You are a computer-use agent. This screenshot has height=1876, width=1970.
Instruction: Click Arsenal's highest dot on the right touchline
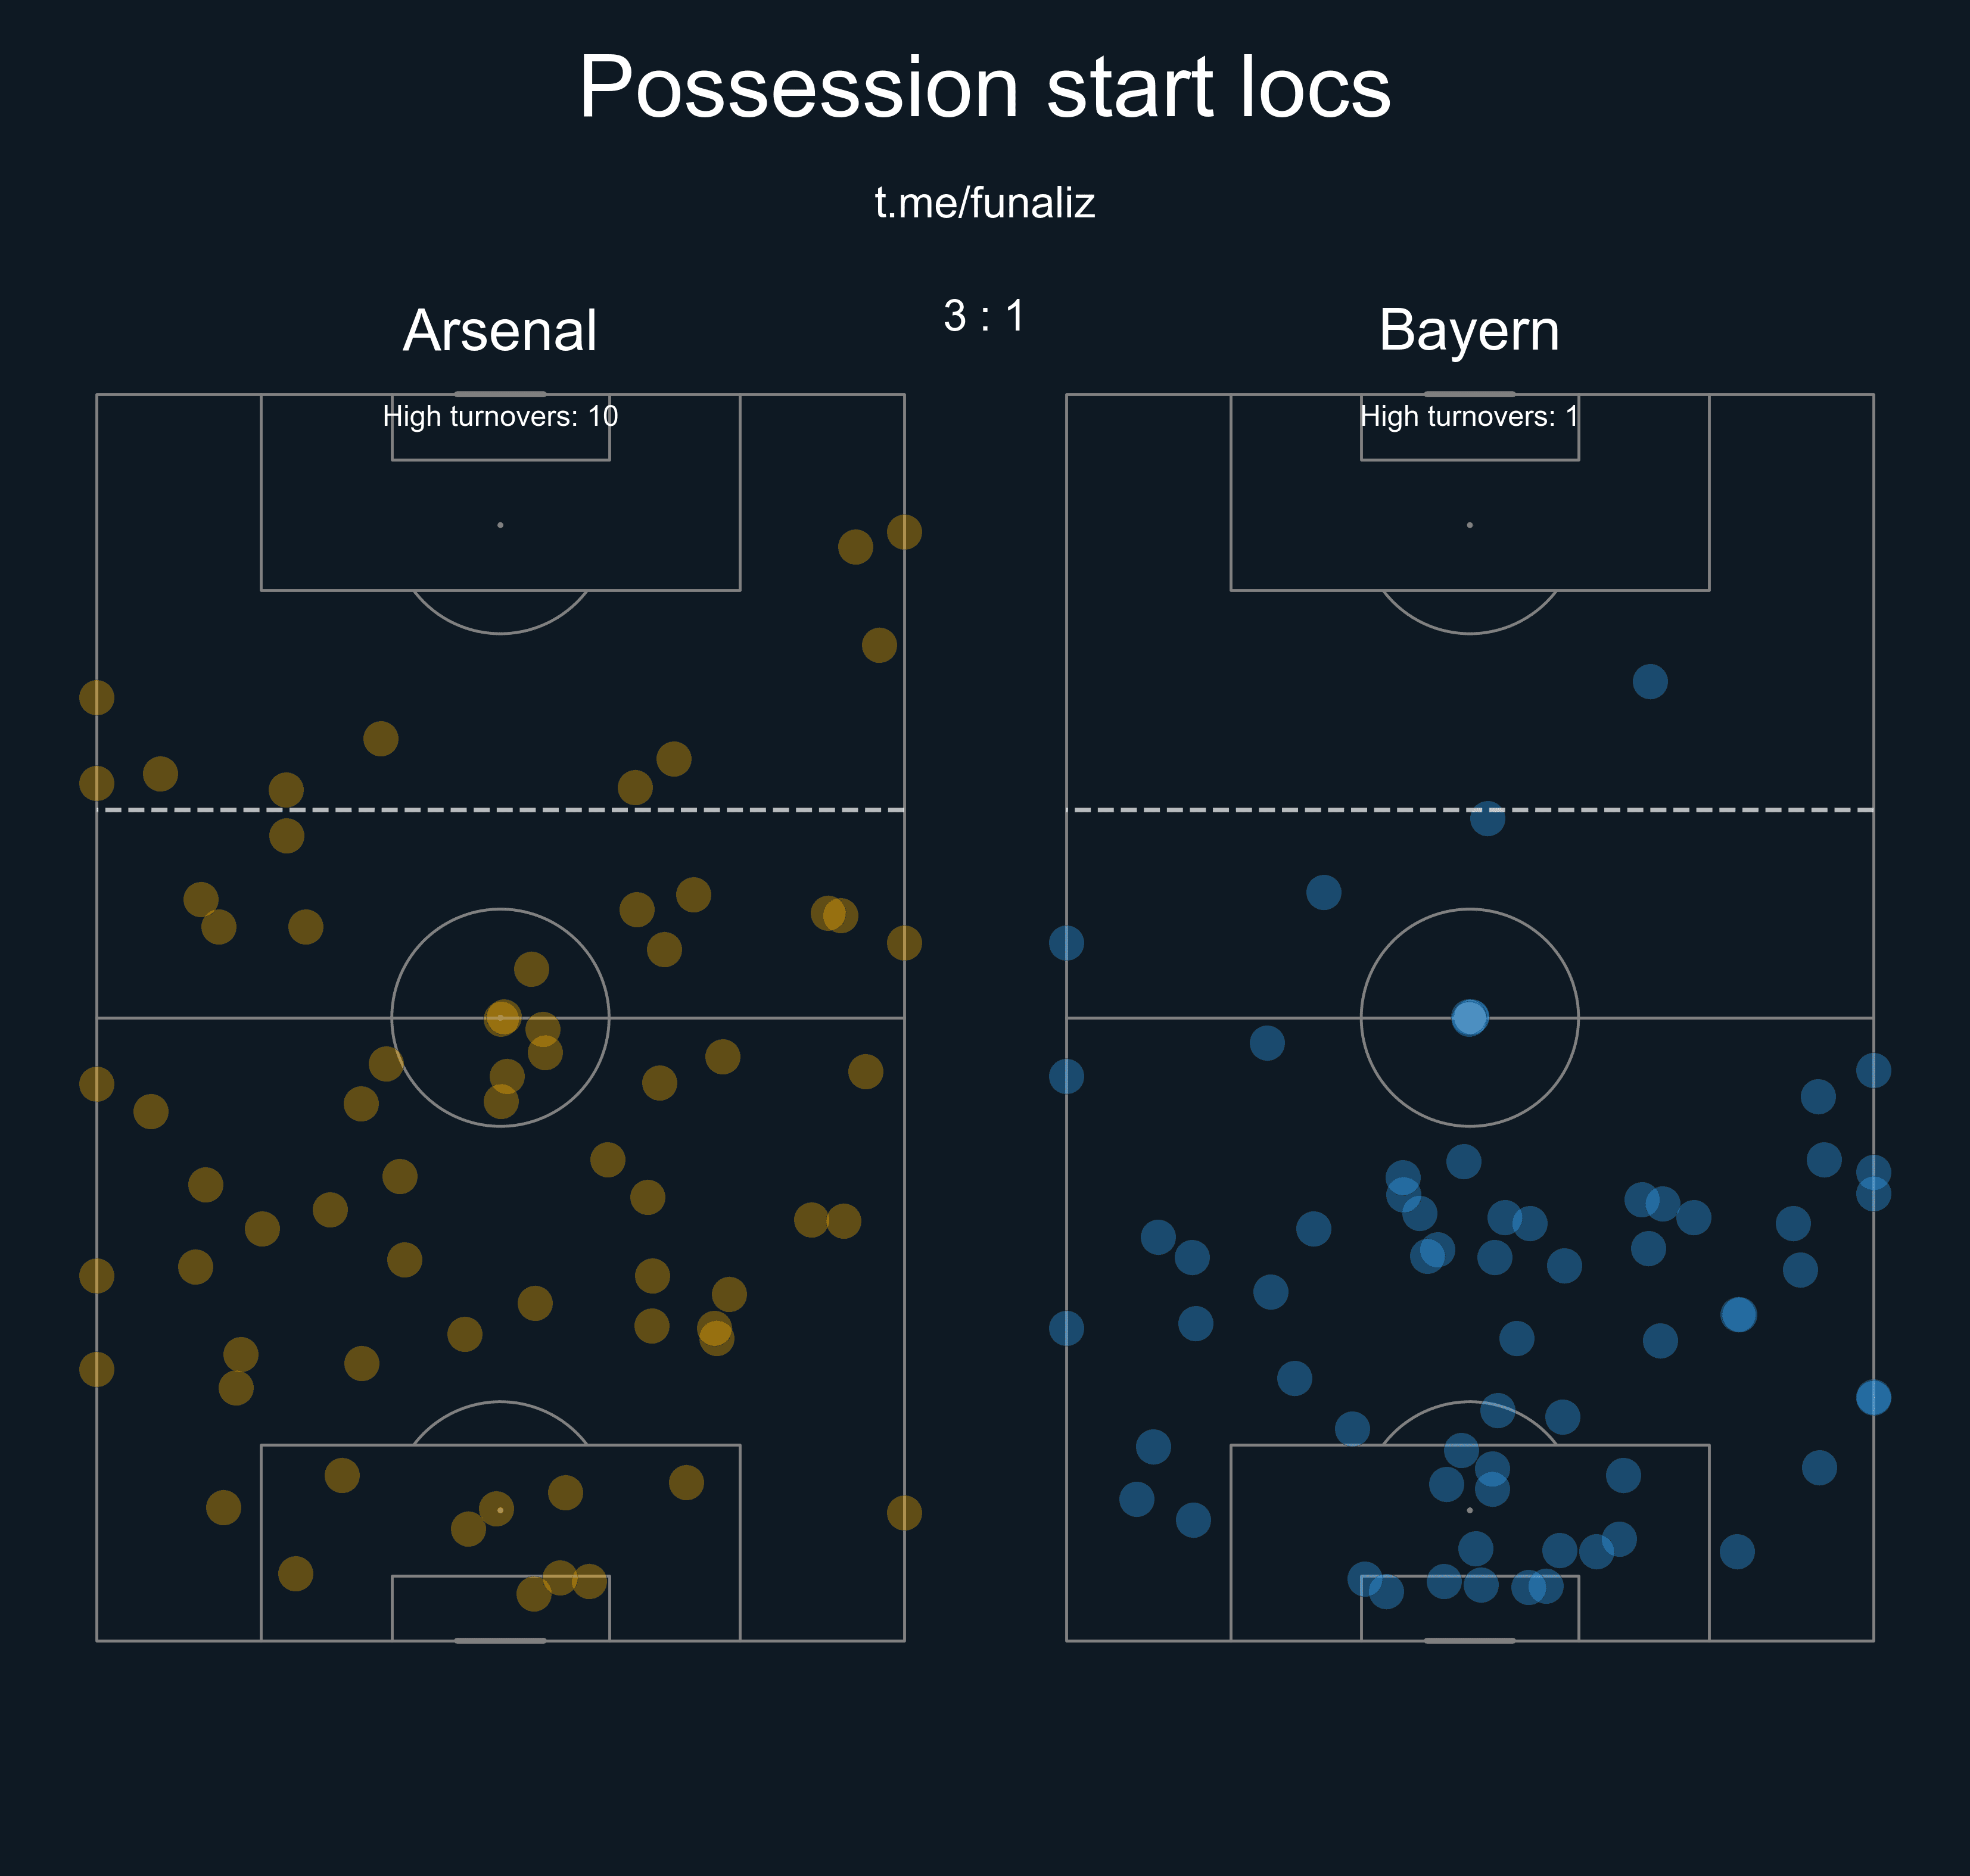click(x=903, y=532)
